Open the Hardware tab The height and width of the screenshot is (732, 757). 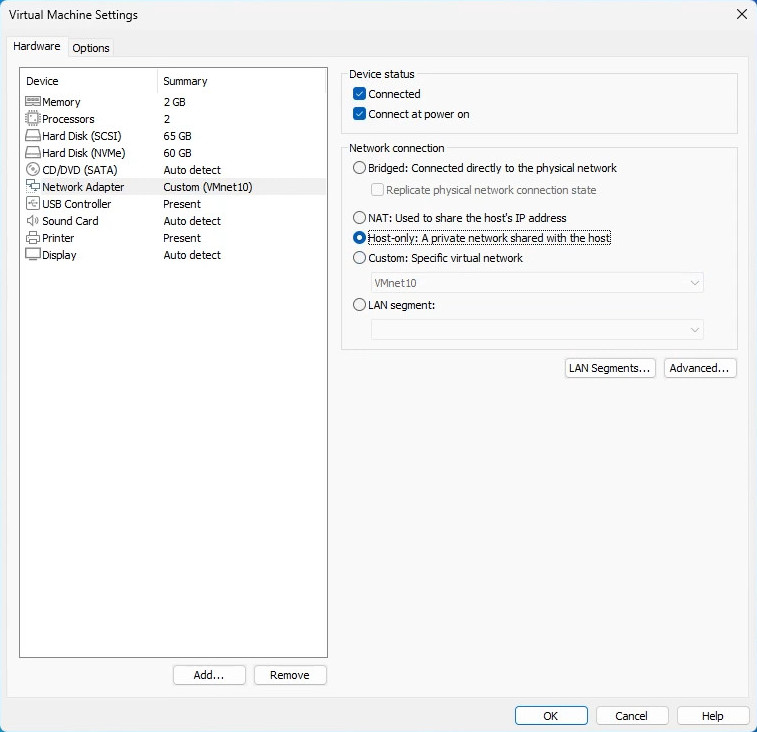click(37, 47)
